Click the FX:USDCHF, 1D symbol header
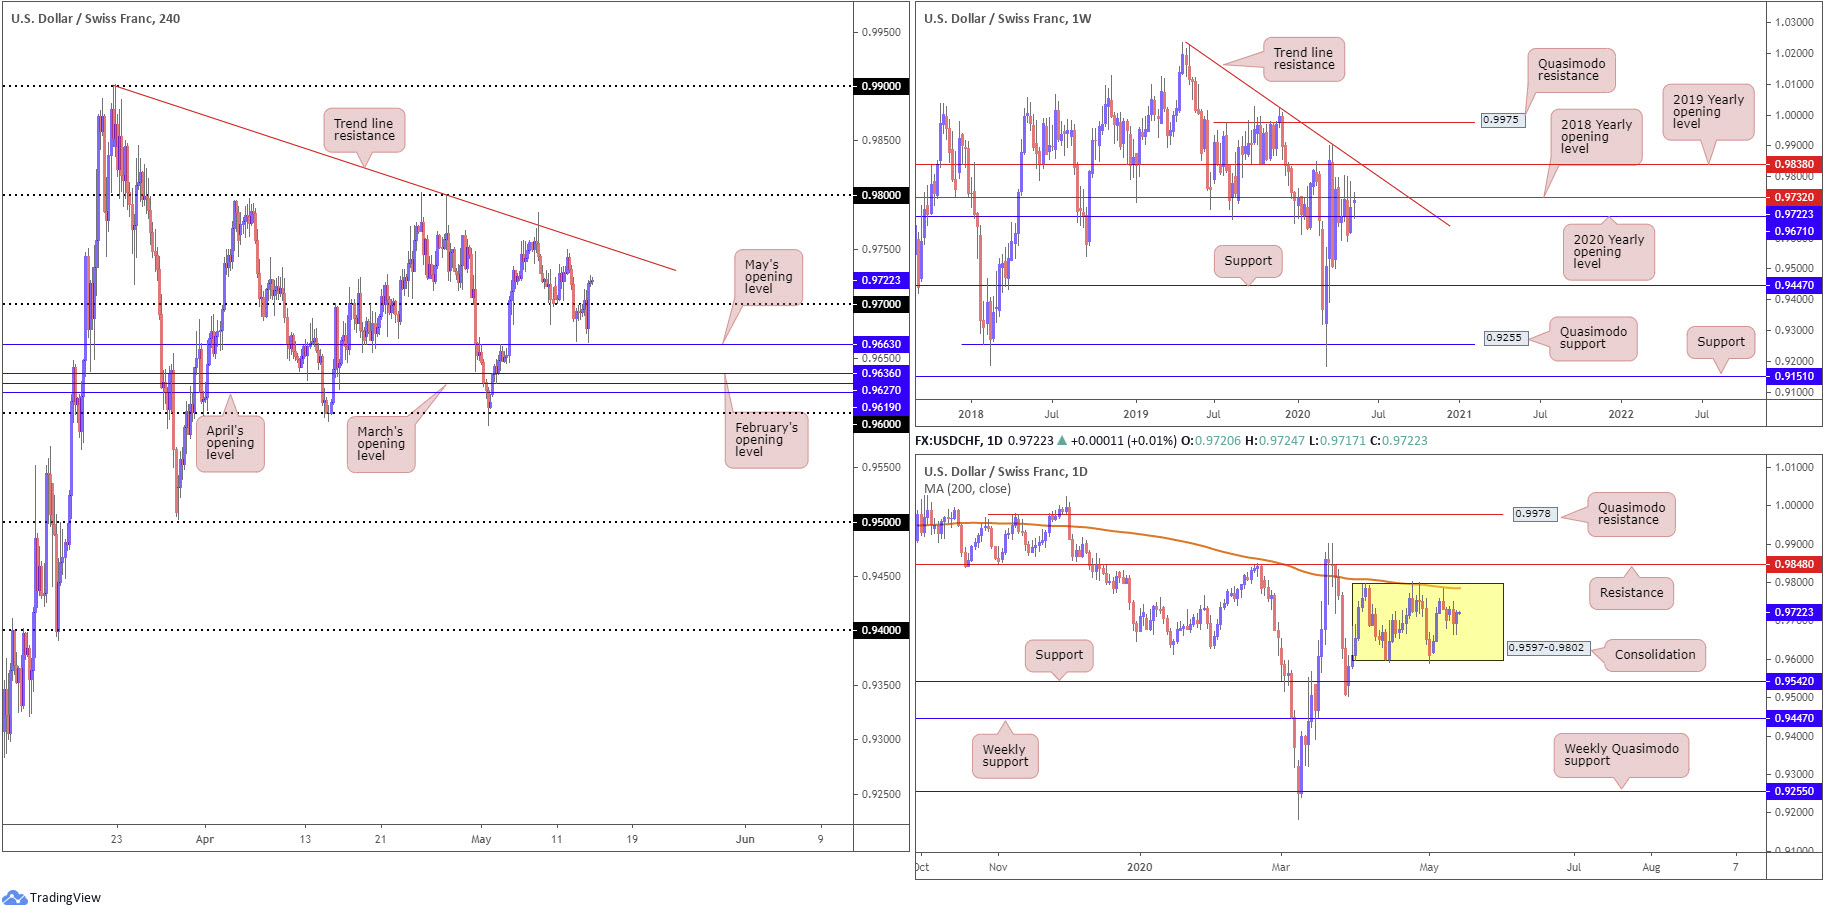This screenshot has width=1824, height=908. point(958,440)
